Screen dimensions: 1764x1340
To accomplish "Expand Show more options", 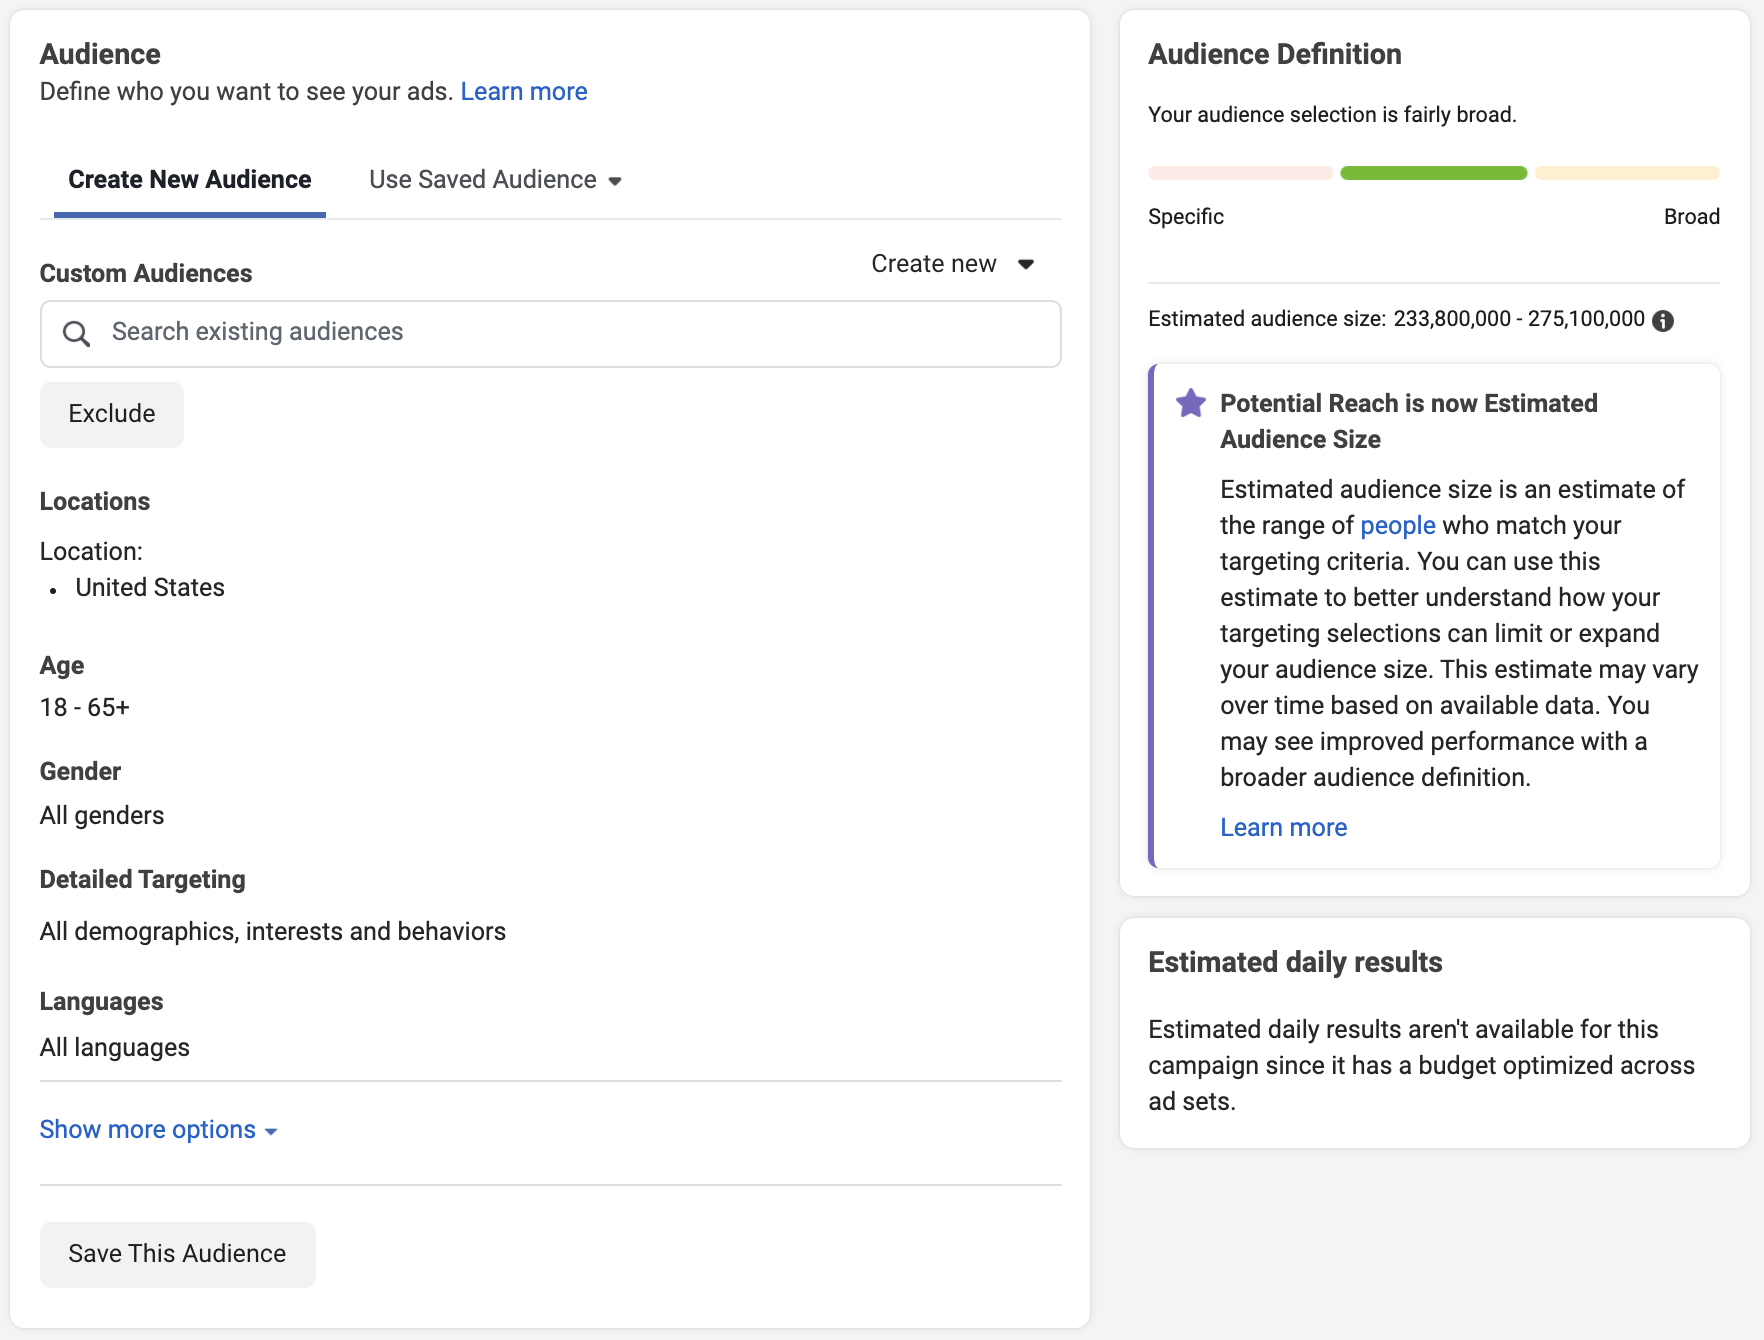I will pos(159,1130).
